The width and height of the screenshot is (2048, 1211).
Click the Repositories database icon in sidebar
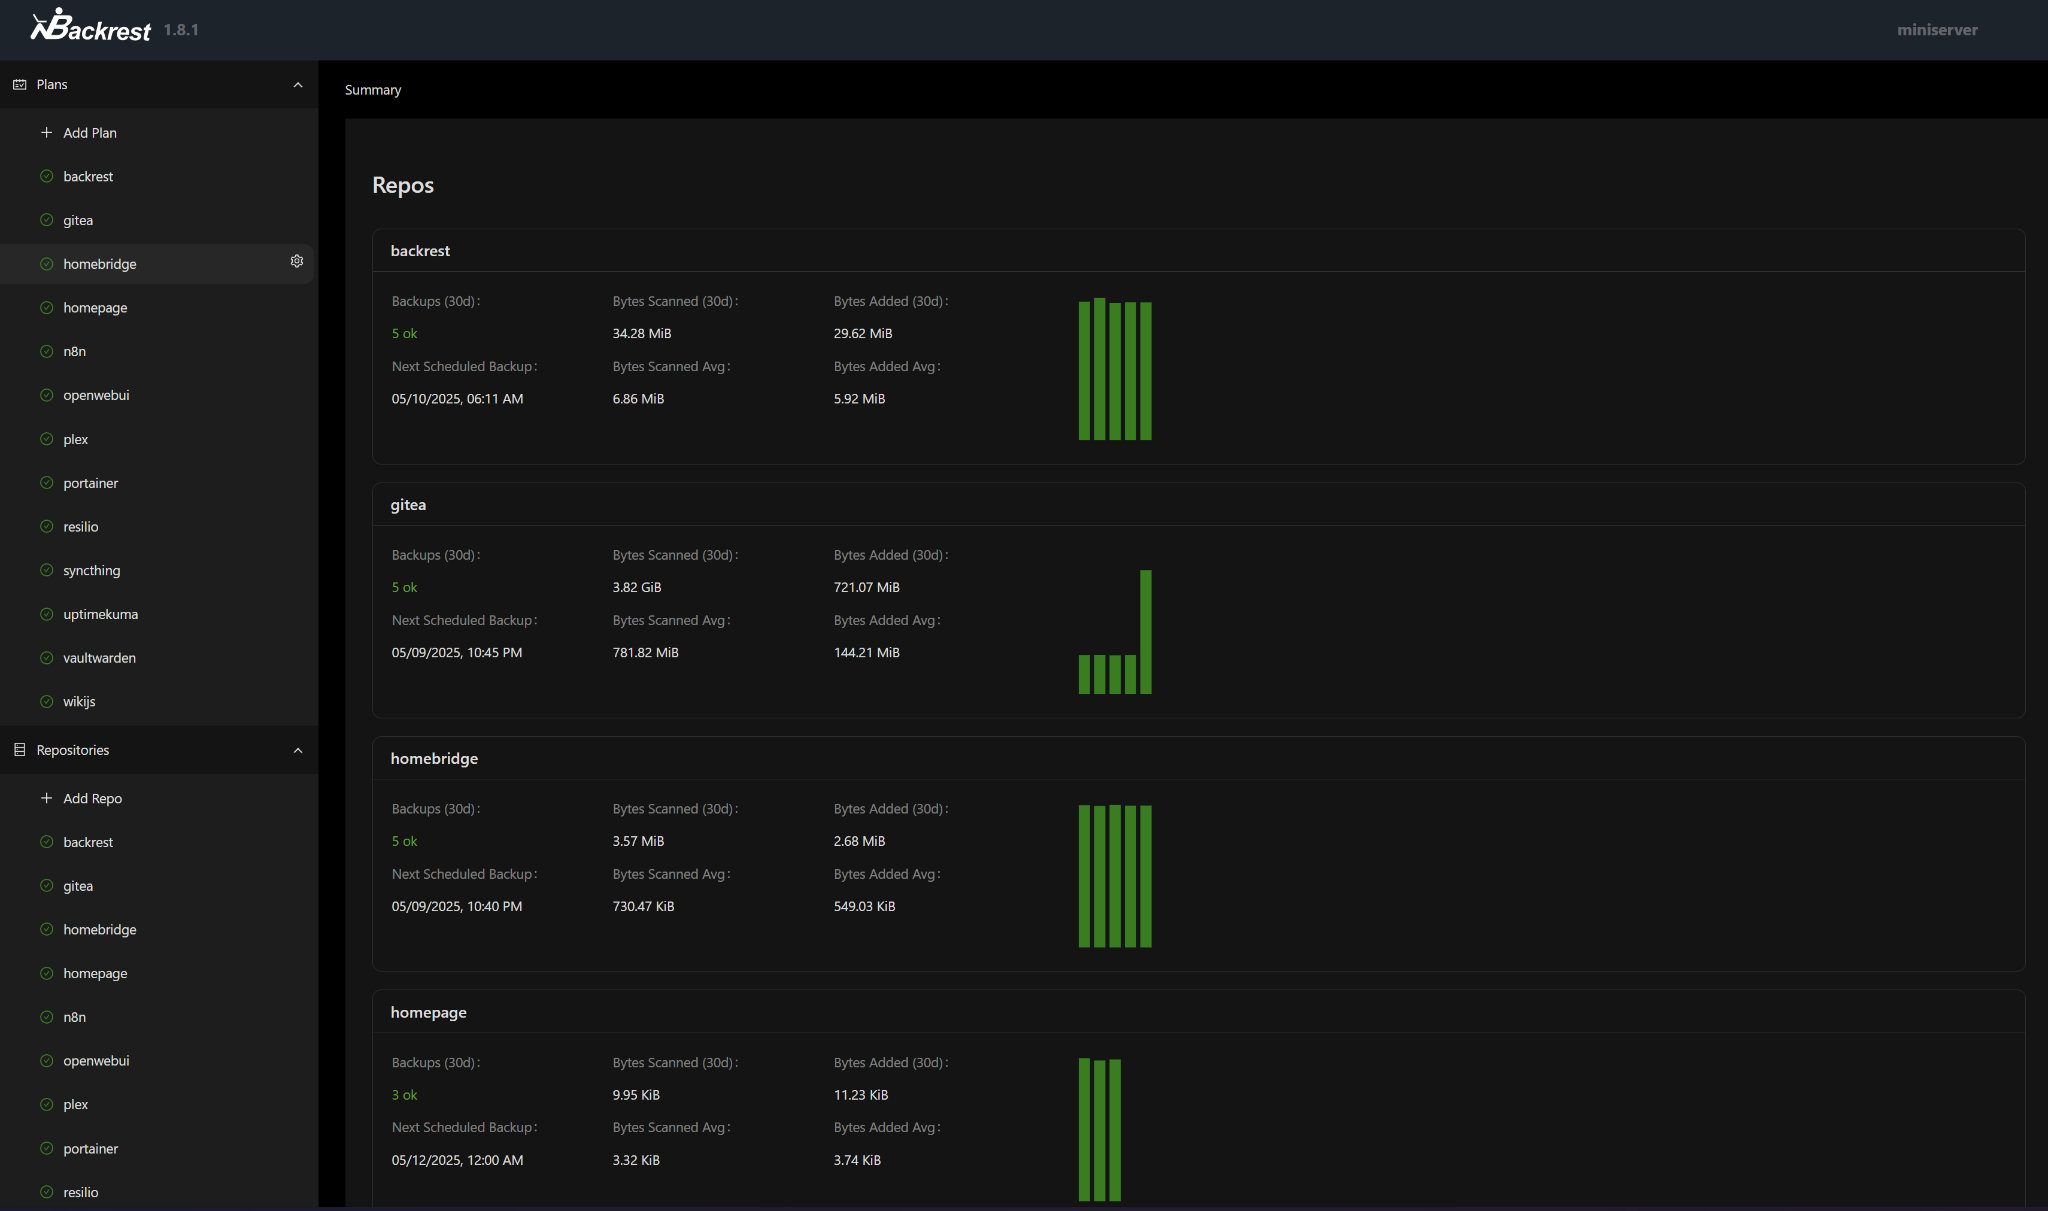click(19, 750)
